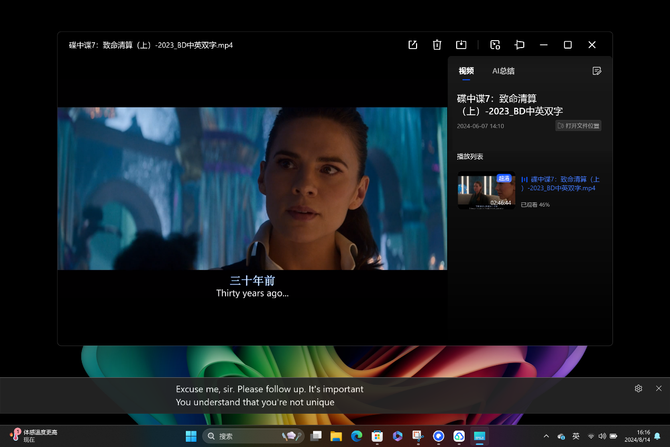Open the blue circular app in taskbar
The width and height of the screenshot is (670, 447).
point(438,436)
